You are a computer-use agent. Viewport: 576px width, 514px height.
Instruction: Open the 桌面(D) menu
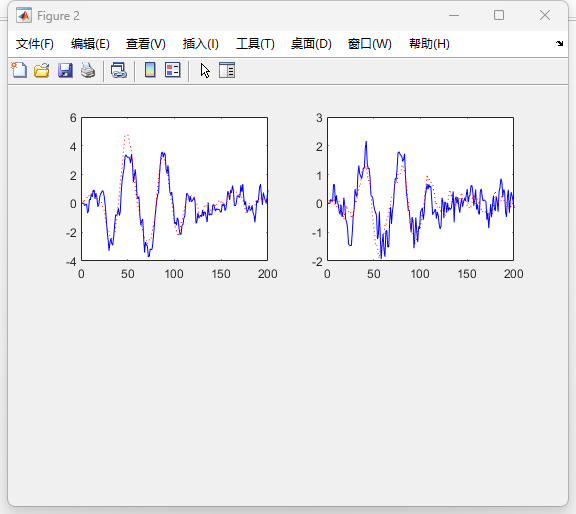pyautogui.click(x=311, y=44)
